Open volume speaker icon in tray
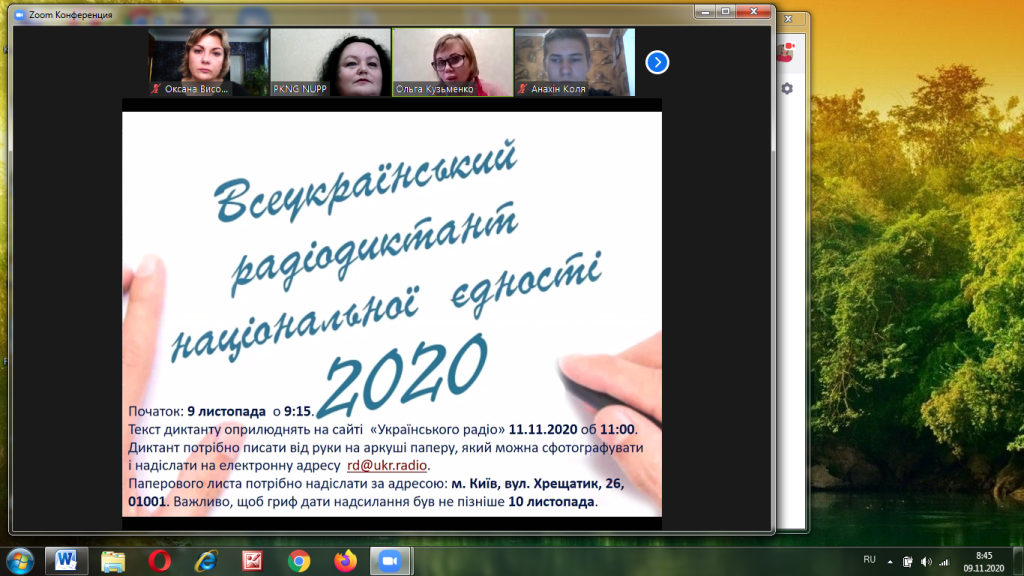The height and width of the screenshot is (576, 1024). (x=926, y=562)
